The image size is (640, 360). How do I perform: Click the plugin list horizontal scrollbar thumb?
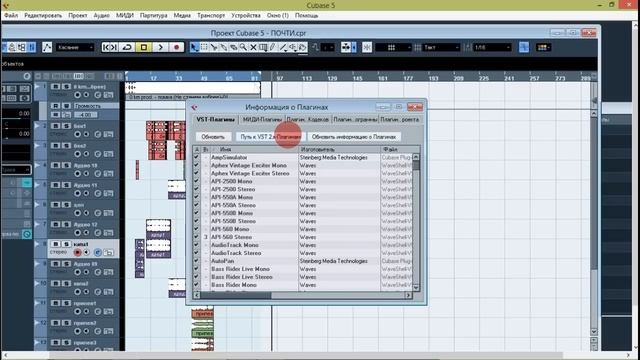coord(236,295)
